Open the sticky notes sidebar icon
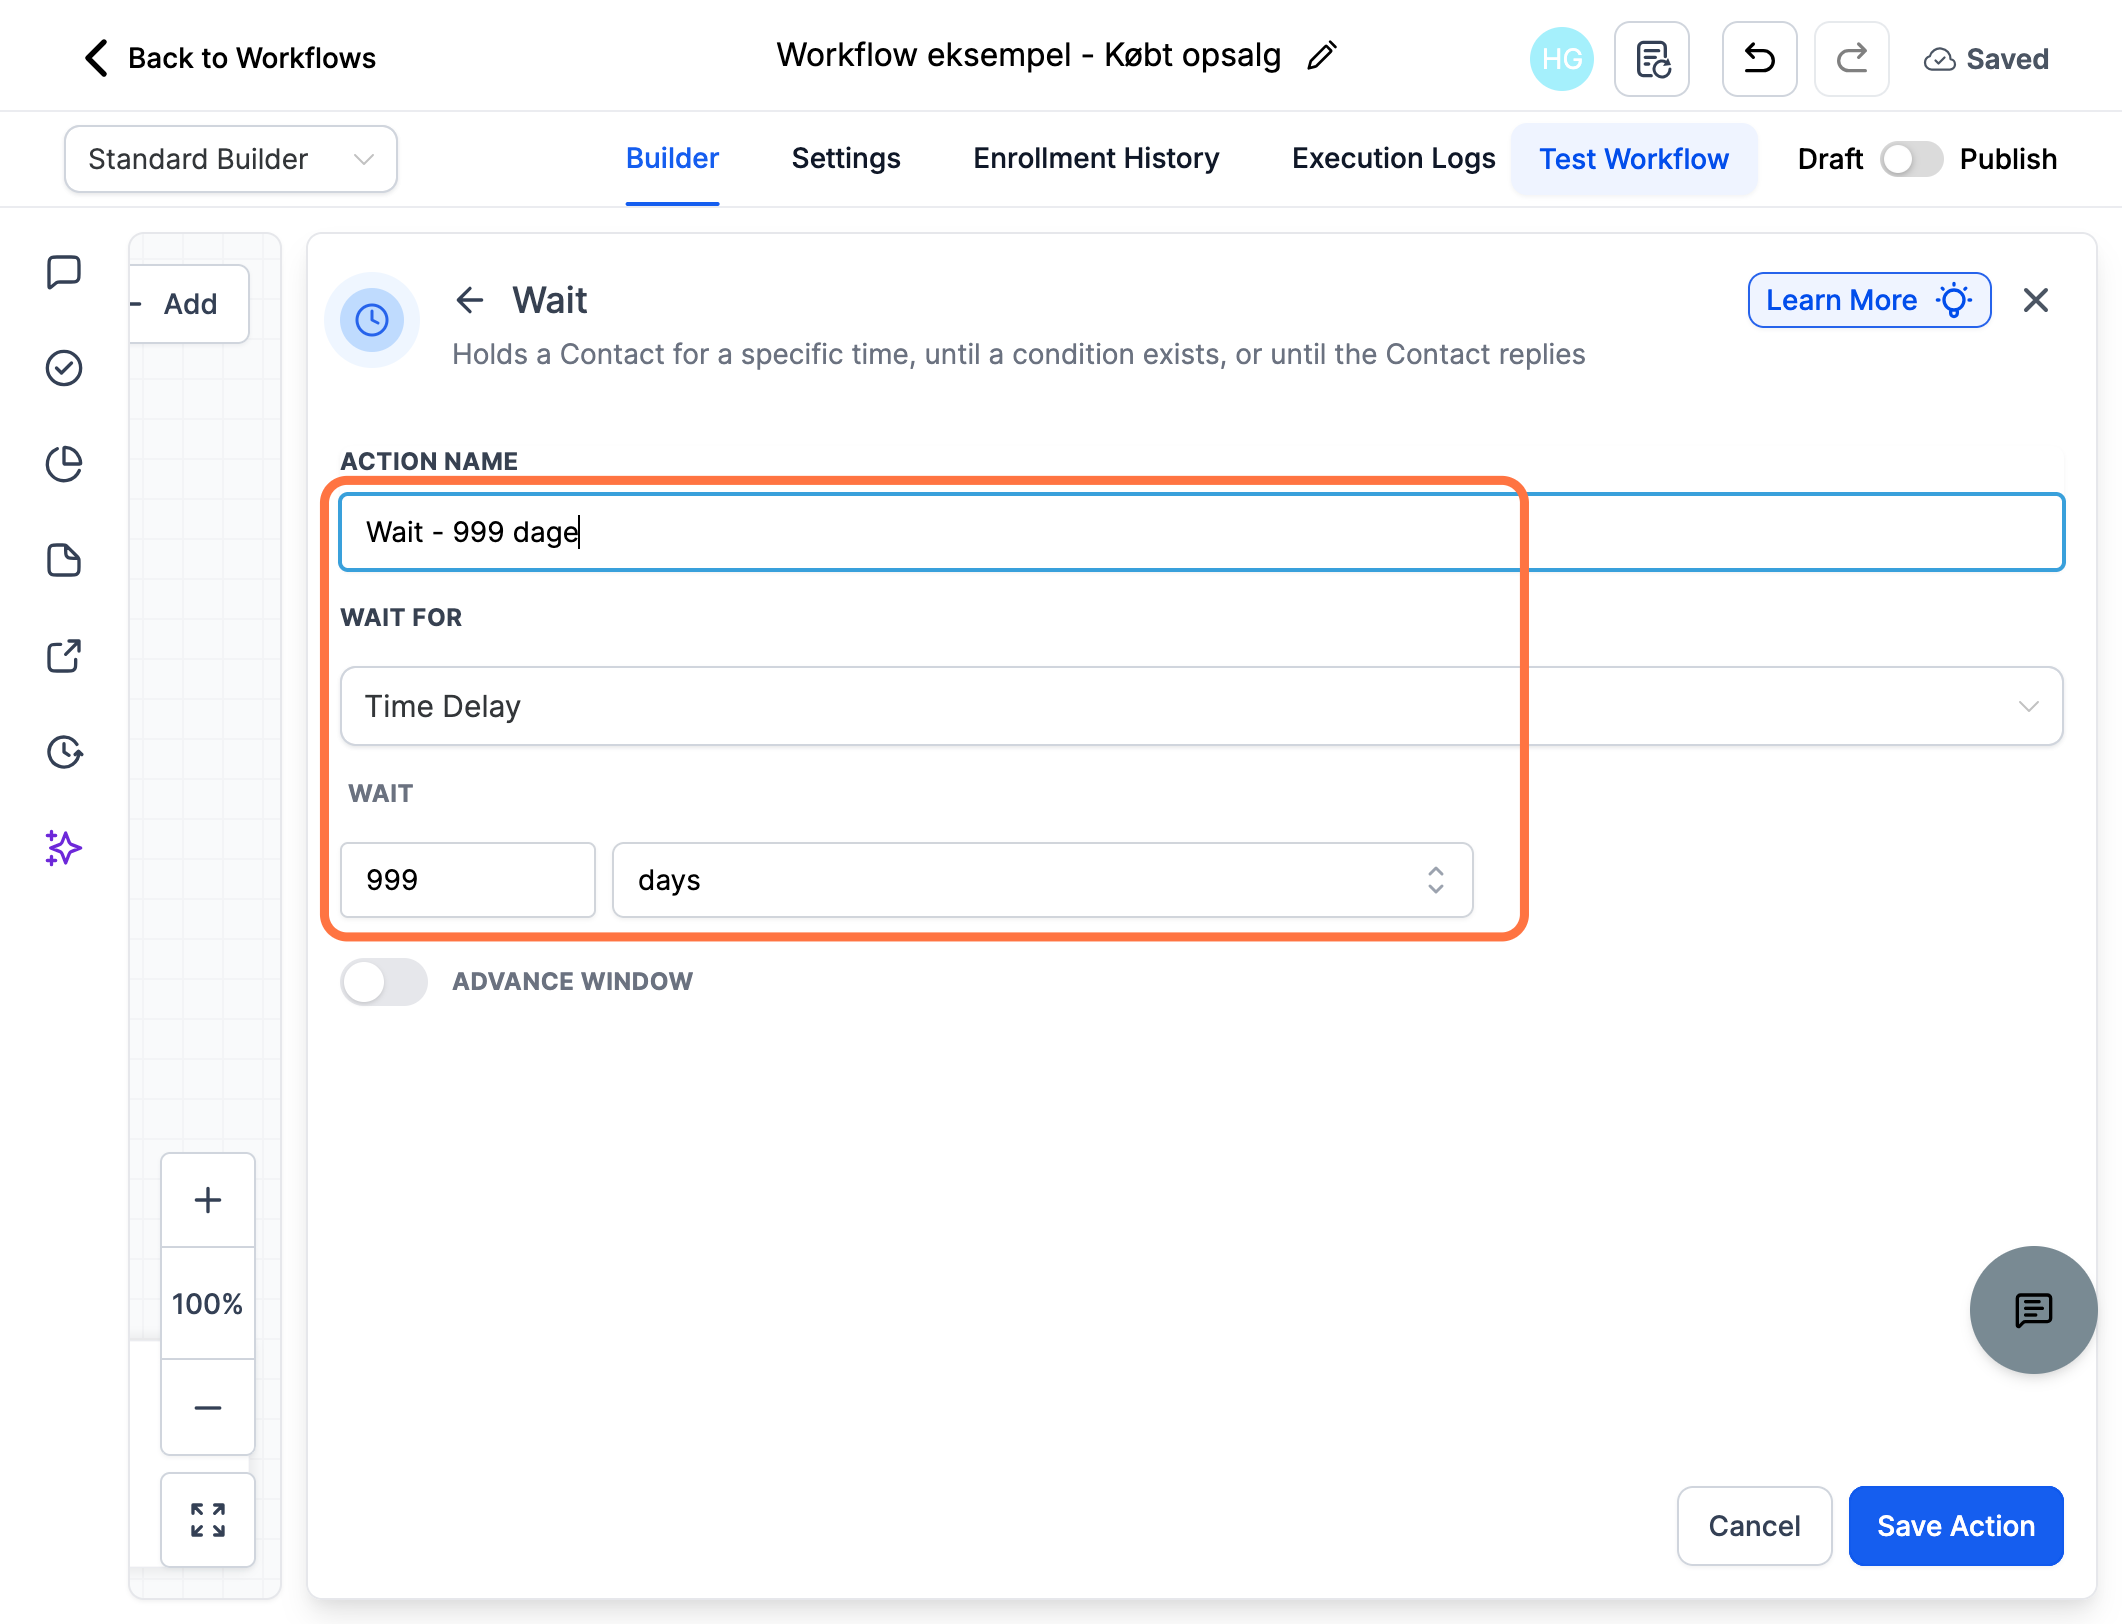 pyautogui.click(x=64, y=560)
